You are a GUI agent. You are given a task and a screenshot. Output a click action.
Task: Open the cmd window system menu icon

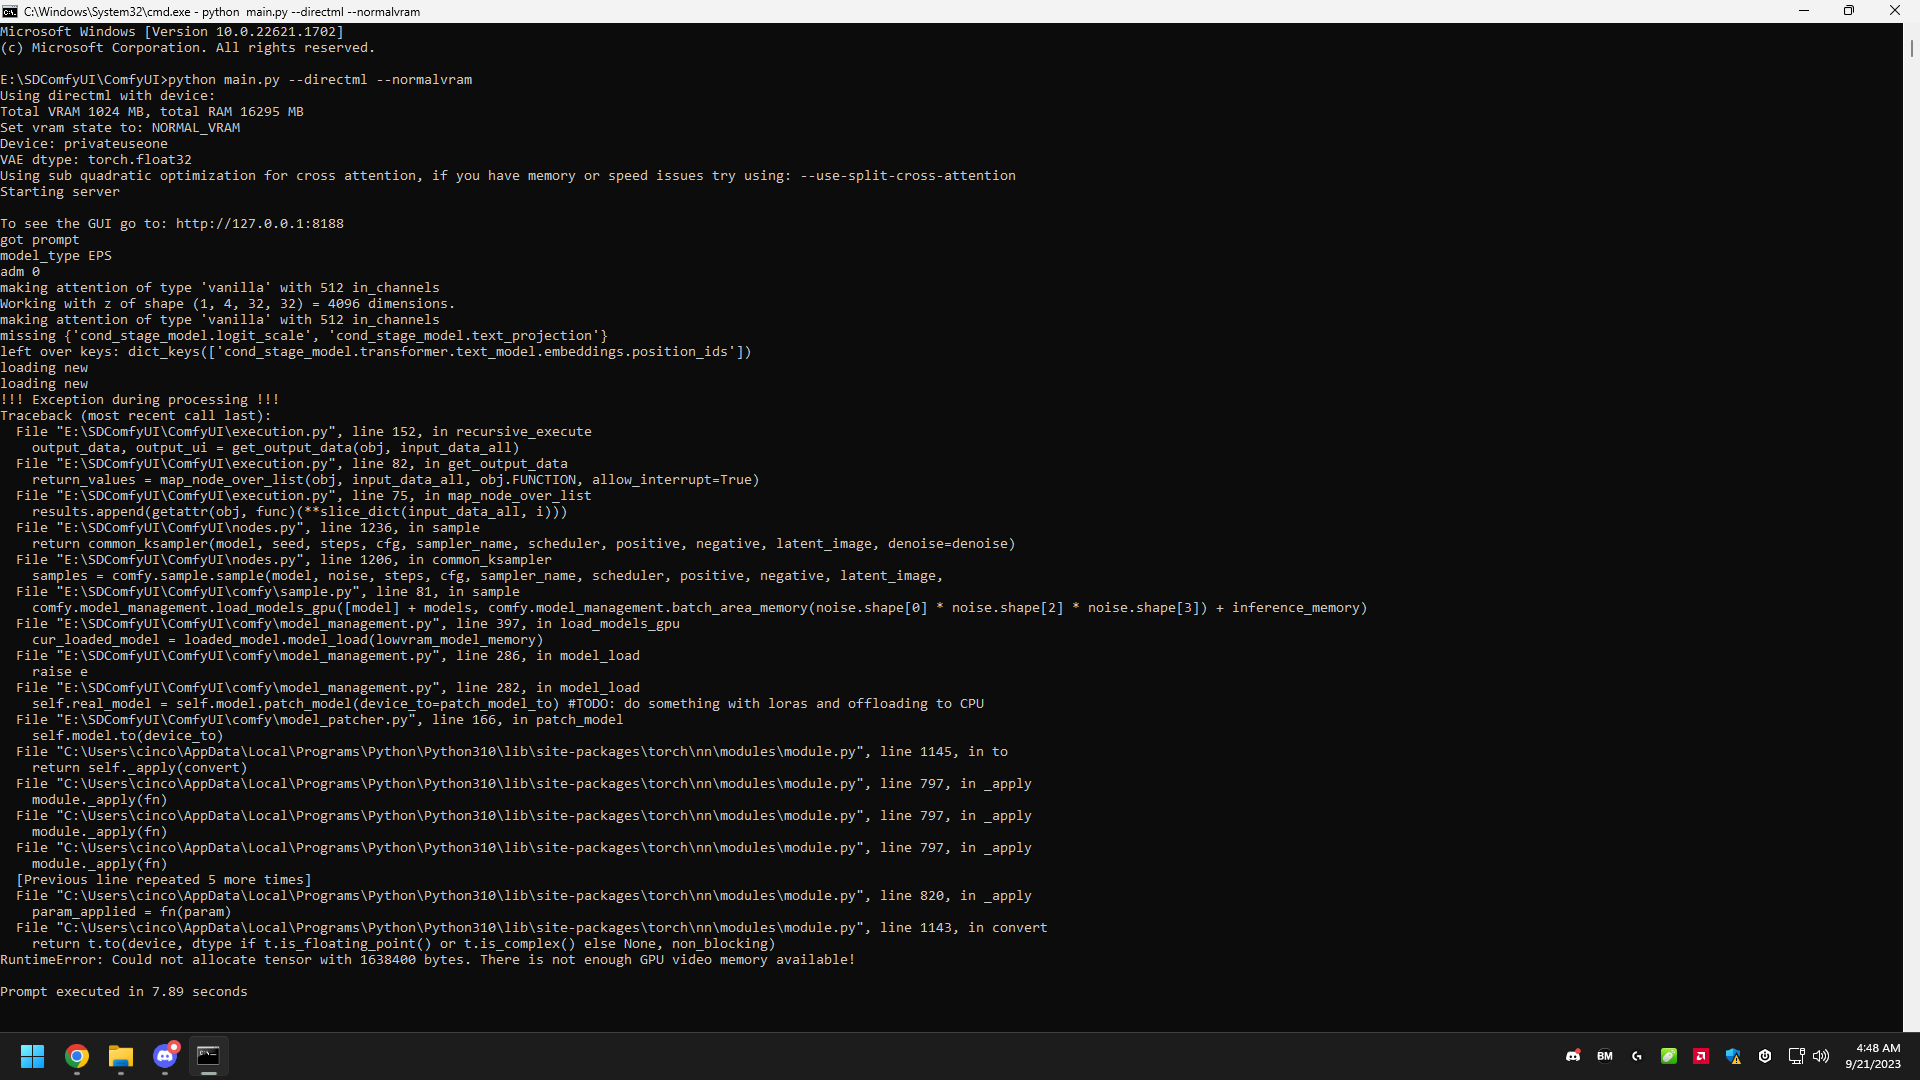[9, 11]
